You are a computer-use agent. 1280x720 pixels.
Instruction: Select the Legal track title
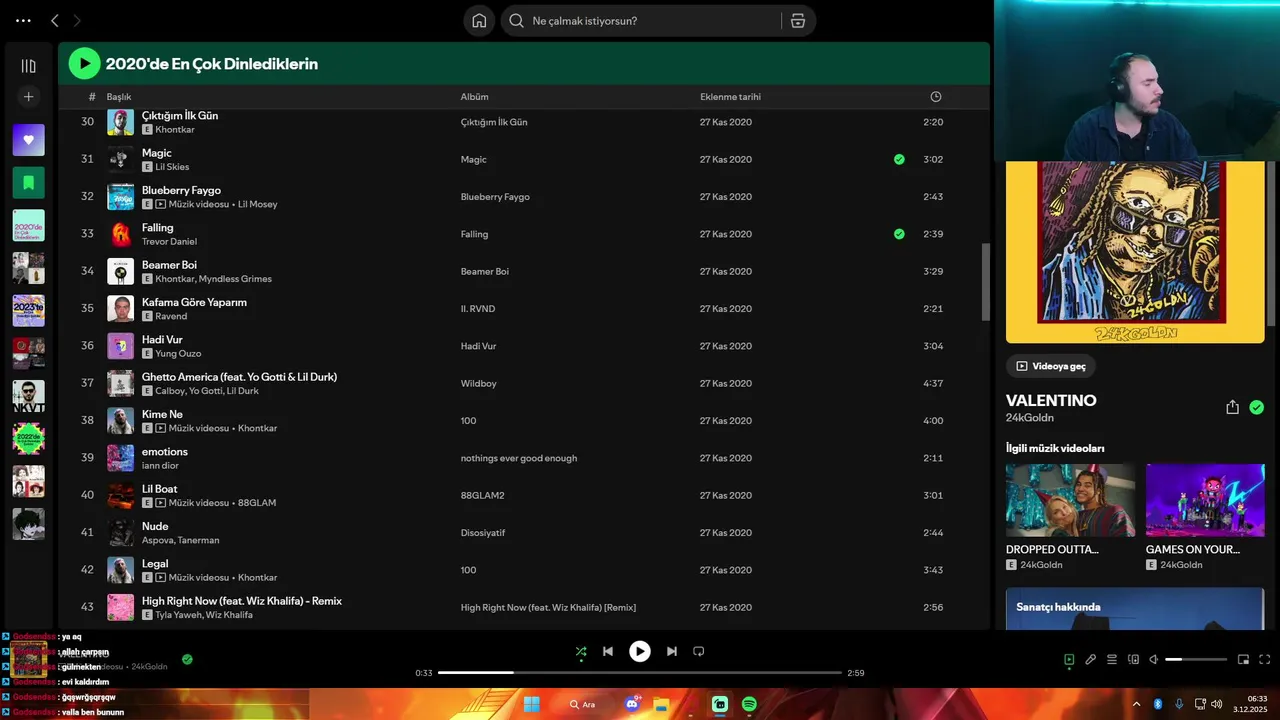click(155, 564)
